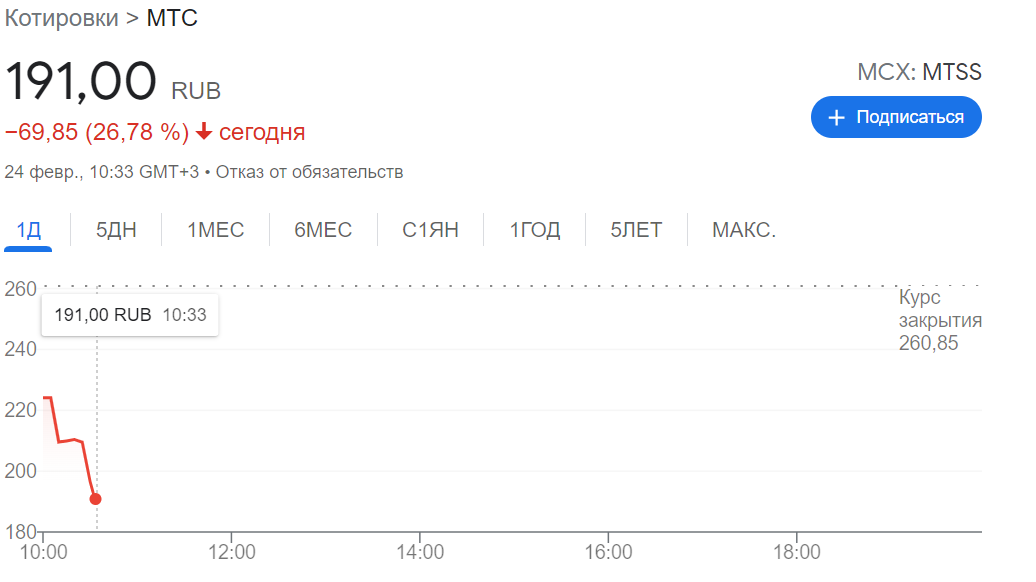The image size is (1036, 582).
Task: Choose the 5ЛЕТ time range tab
Action: click(636, 230)
